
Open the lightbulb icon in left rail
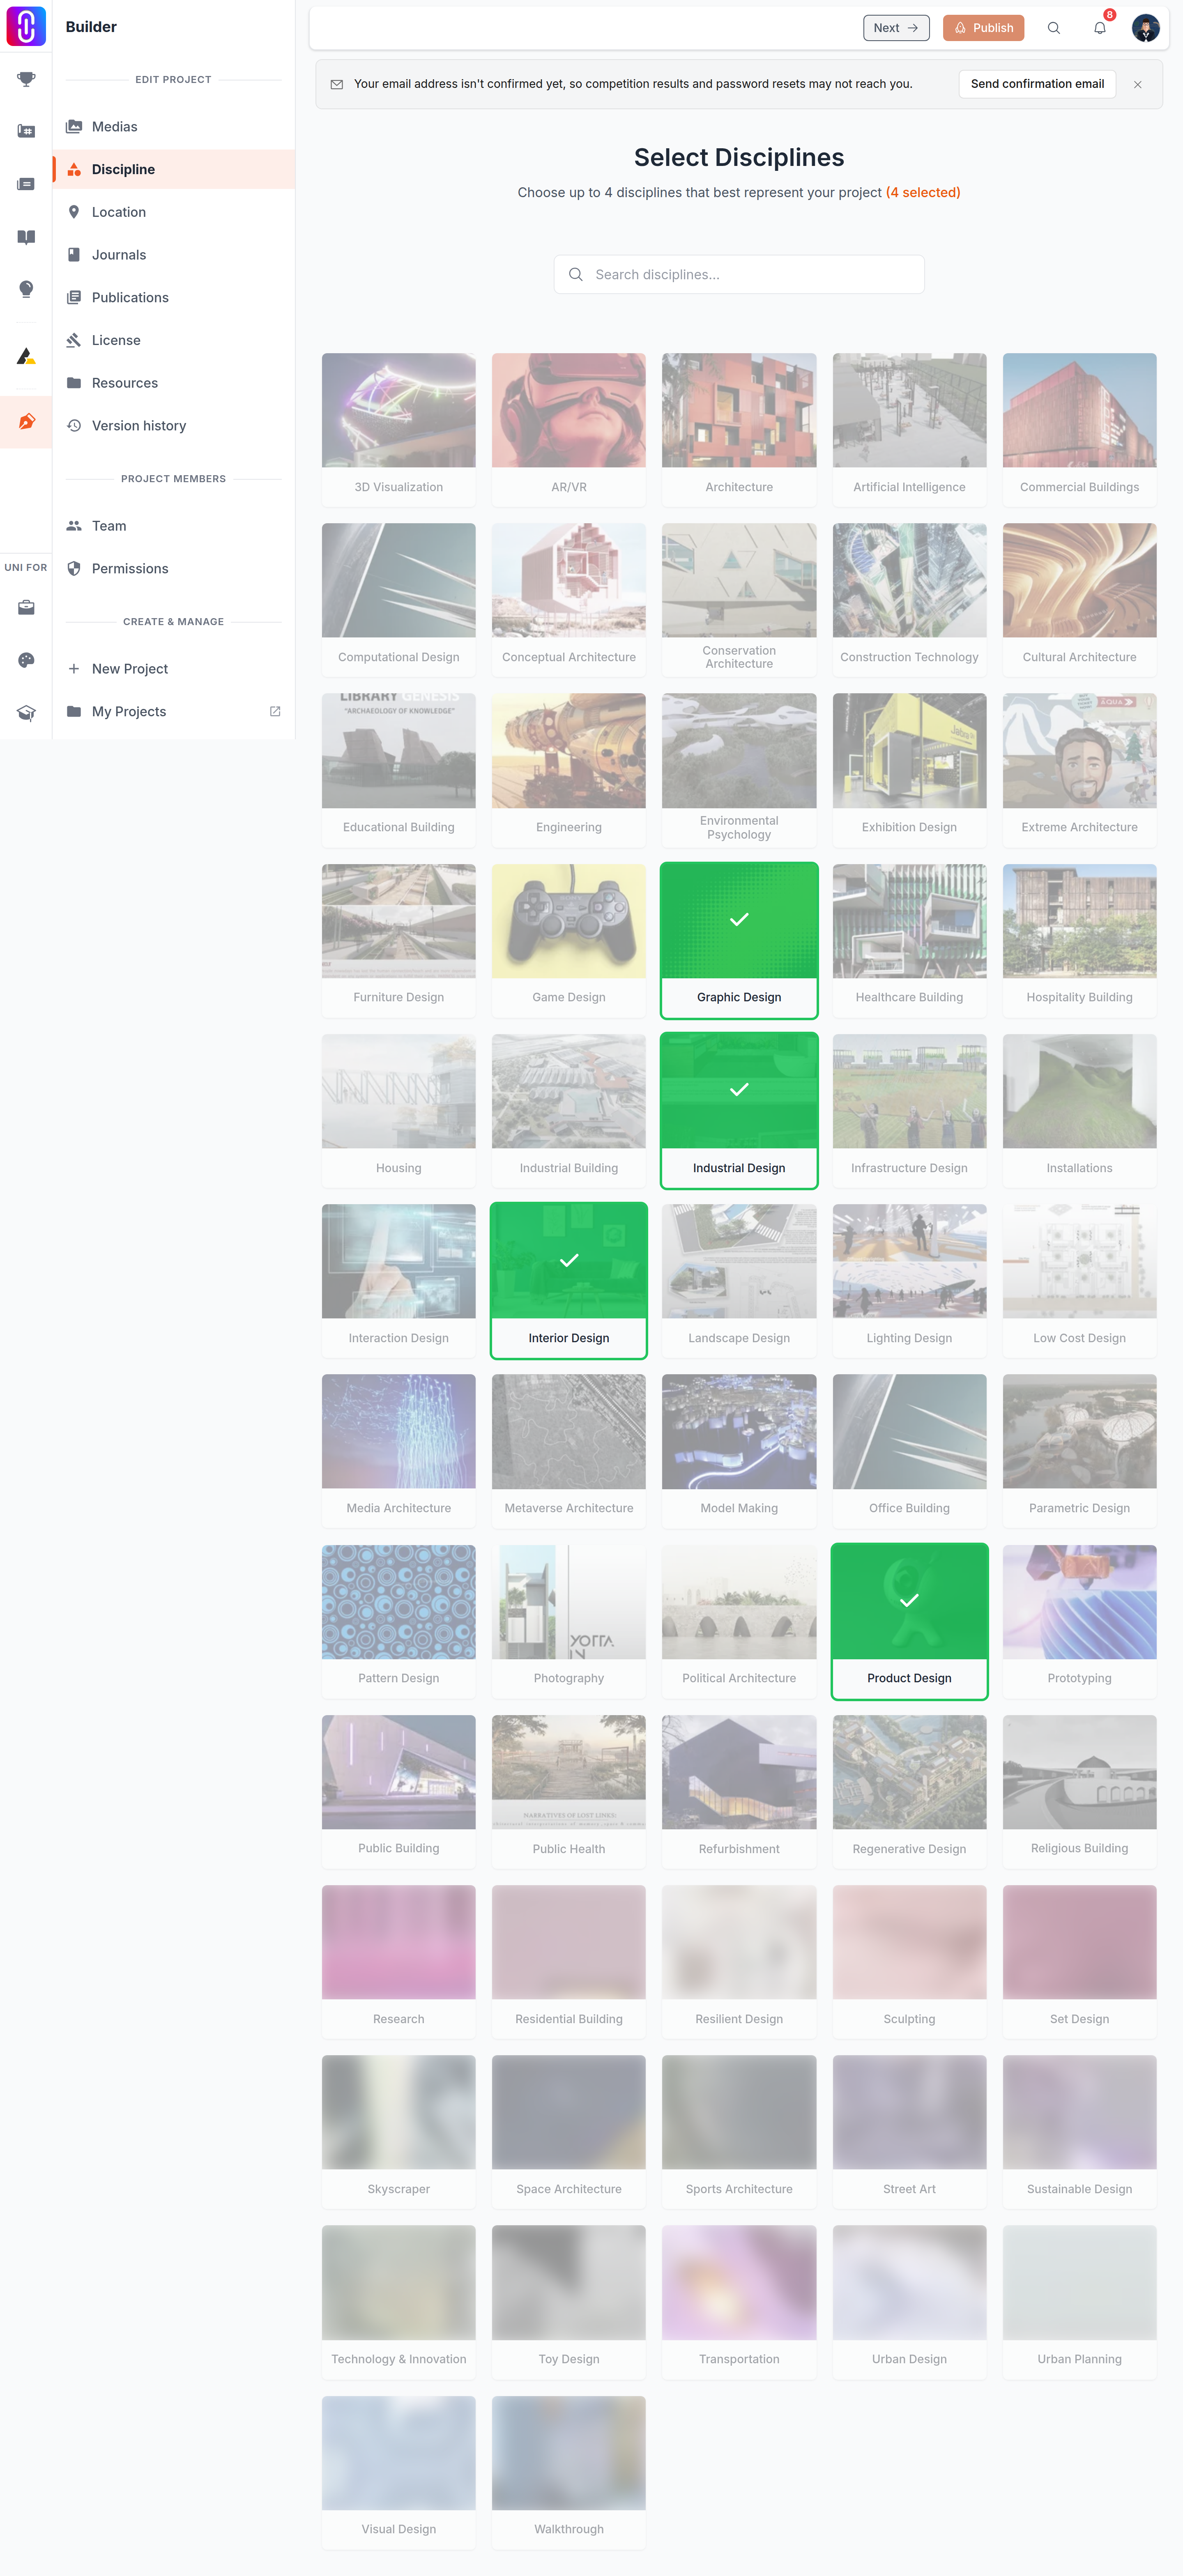[x=26, y=289]
